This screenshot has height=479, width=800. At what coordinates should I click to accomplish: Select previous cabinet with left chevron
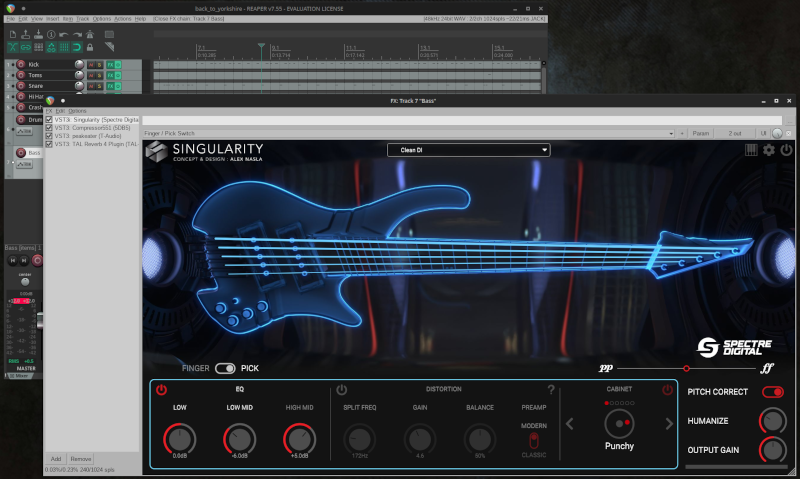pyautogui.click(x=570, y=424)
